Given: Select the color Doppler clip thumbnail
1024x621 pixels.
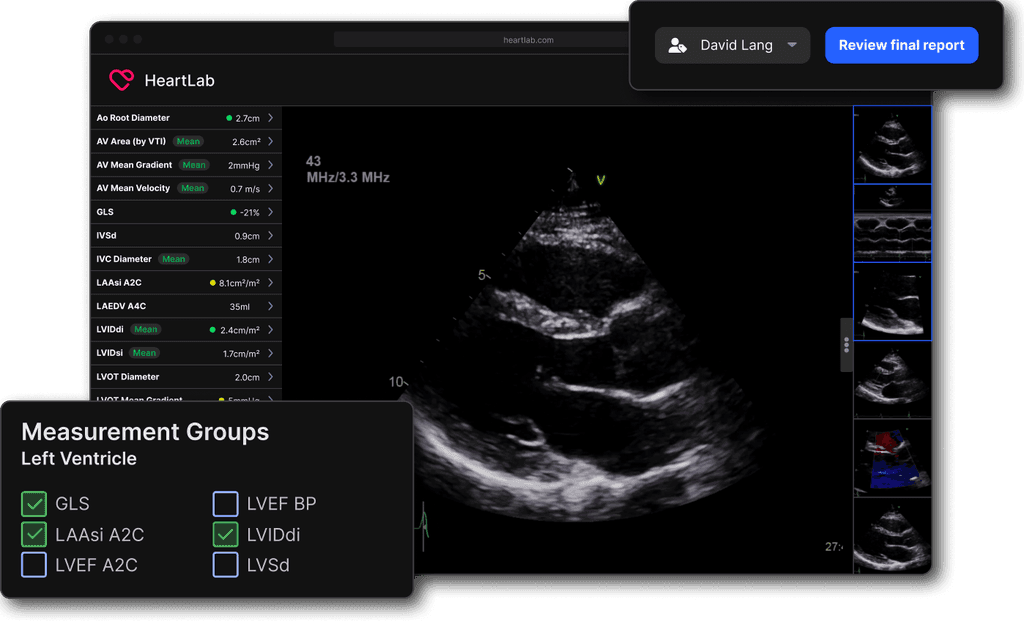Looking at the screenshot, I should [891, 457].
